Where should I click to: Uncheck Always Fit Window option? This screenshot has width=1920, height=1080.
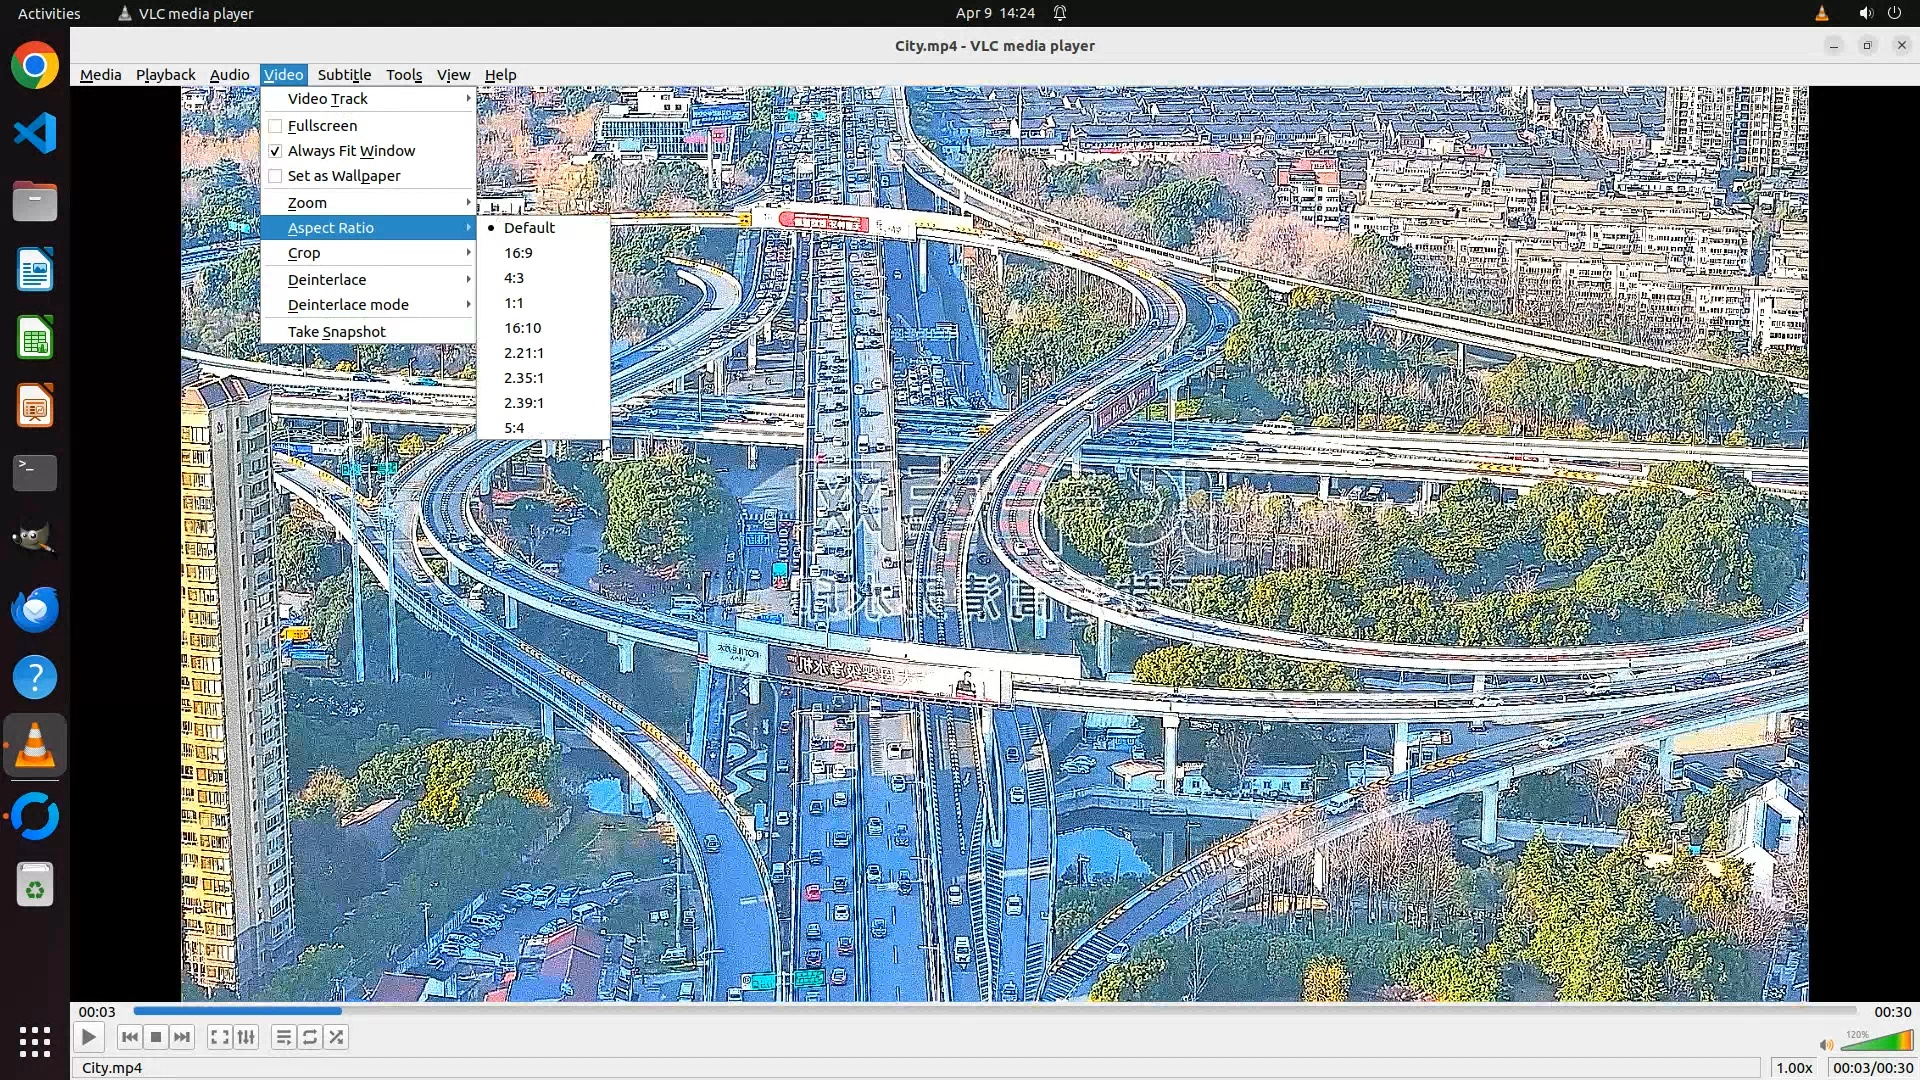point(276,151)
